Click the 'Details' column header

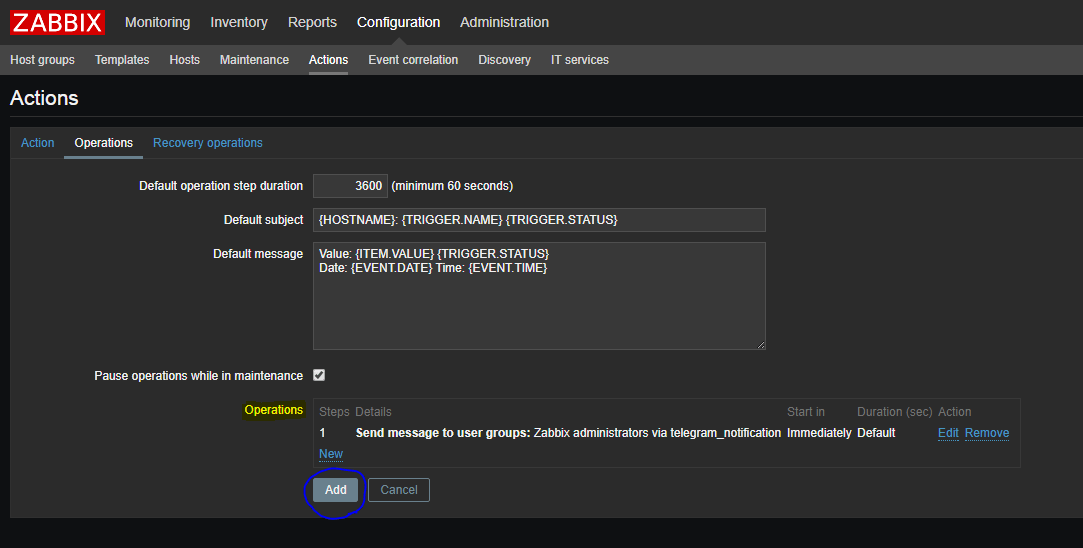coord(373,412)
